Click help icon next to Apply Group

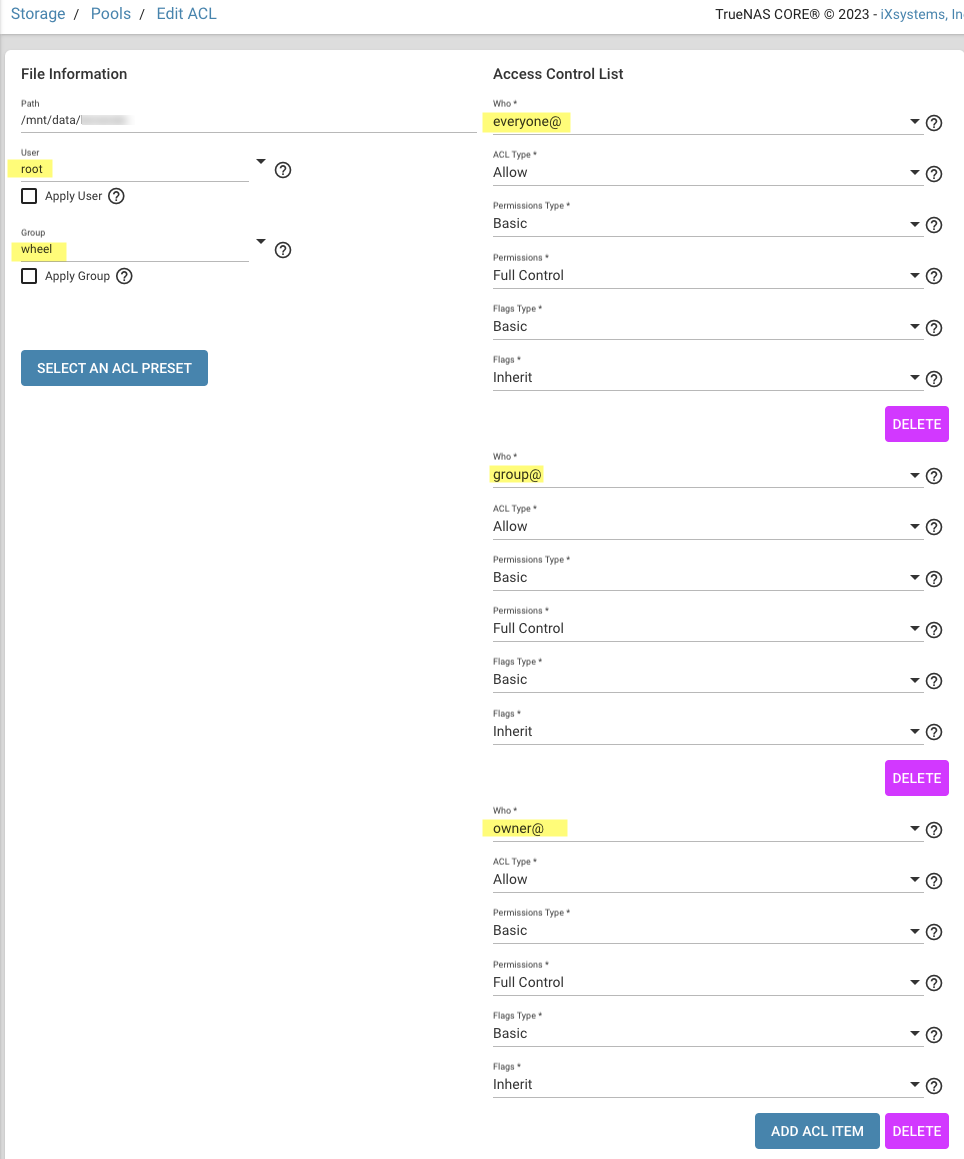pyautogui.click(x=124, y=276)
